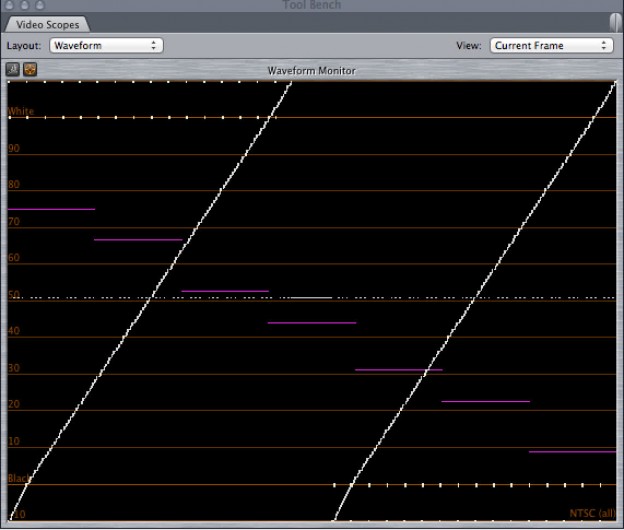Open the View dropdown showing Current Frame
The width and height of the screenshot is (624, 530).
point(550,46)
